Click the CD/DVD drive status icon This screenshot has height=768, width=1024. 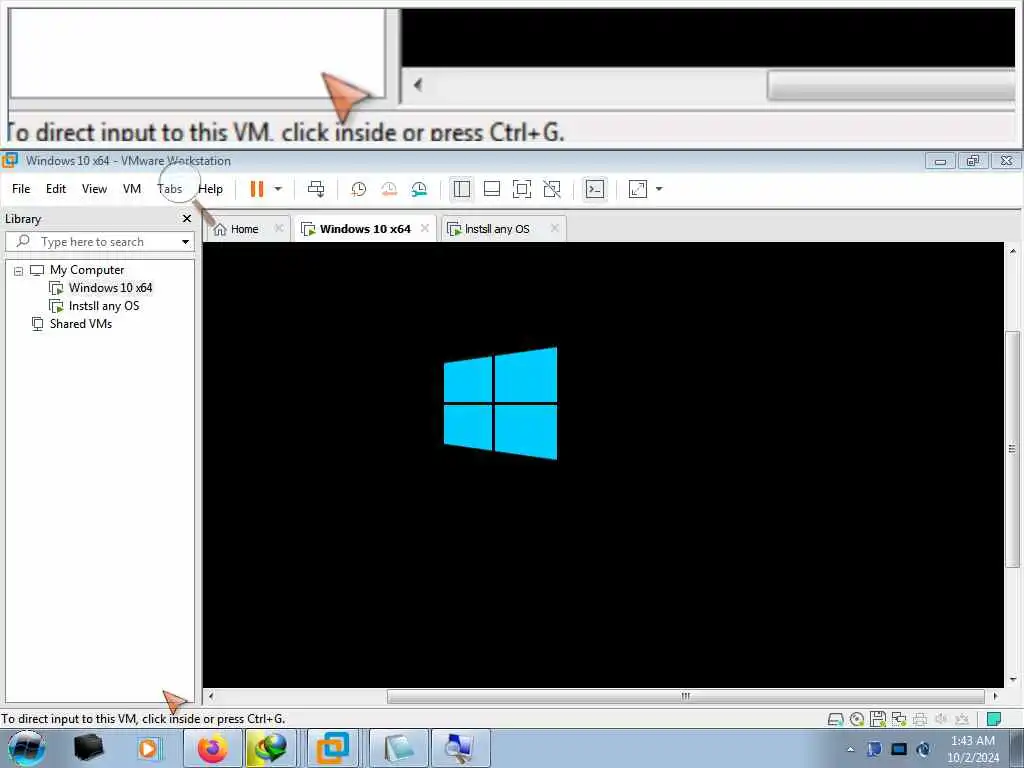tap(857, 719)
